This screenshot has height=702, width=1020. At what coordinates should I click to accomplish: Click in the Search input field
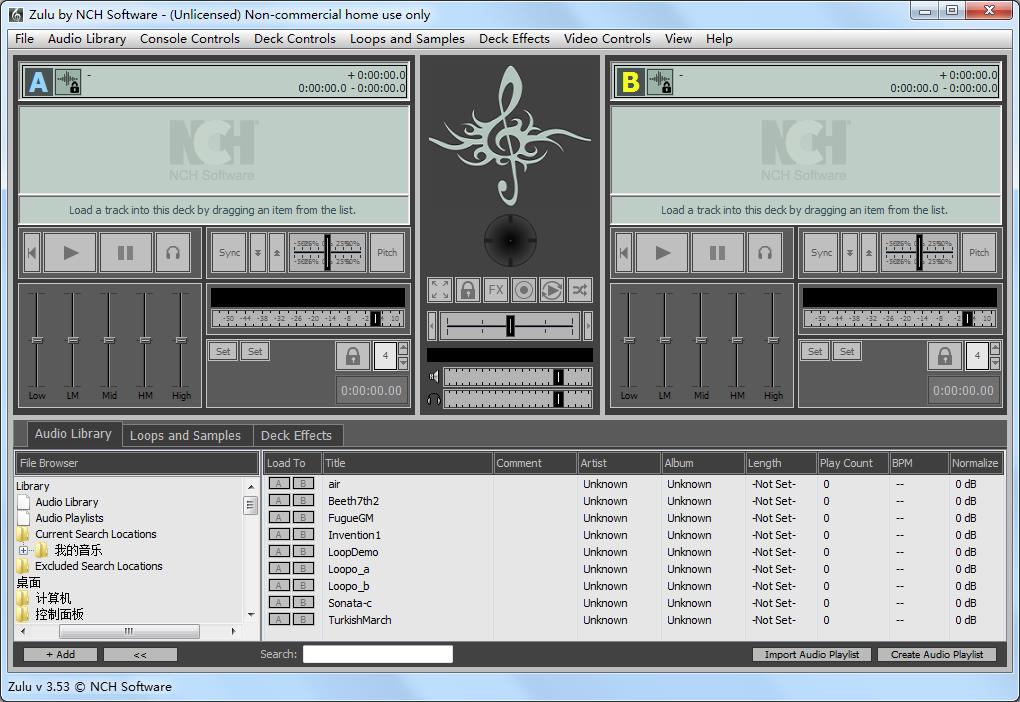click(x=377, y=654)
